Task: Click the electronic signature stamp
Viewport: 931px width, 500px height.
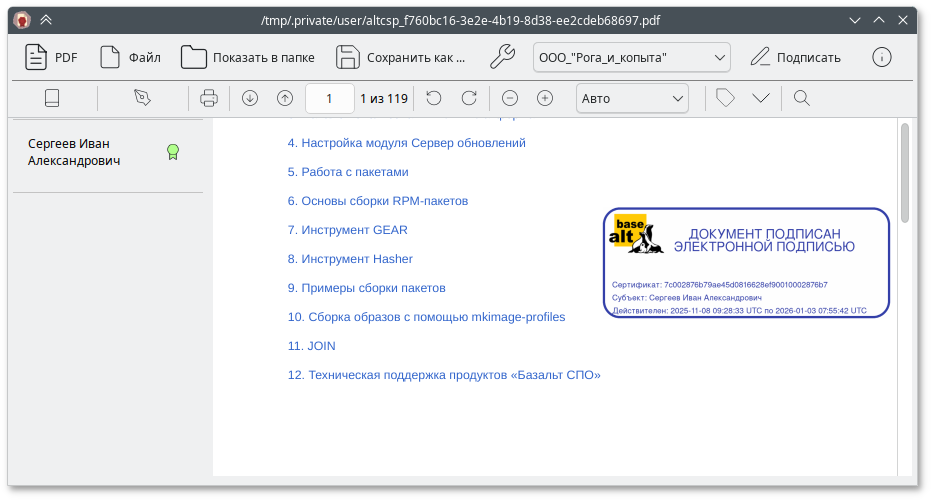Action: pyautogui.click(x=746, y=262)
